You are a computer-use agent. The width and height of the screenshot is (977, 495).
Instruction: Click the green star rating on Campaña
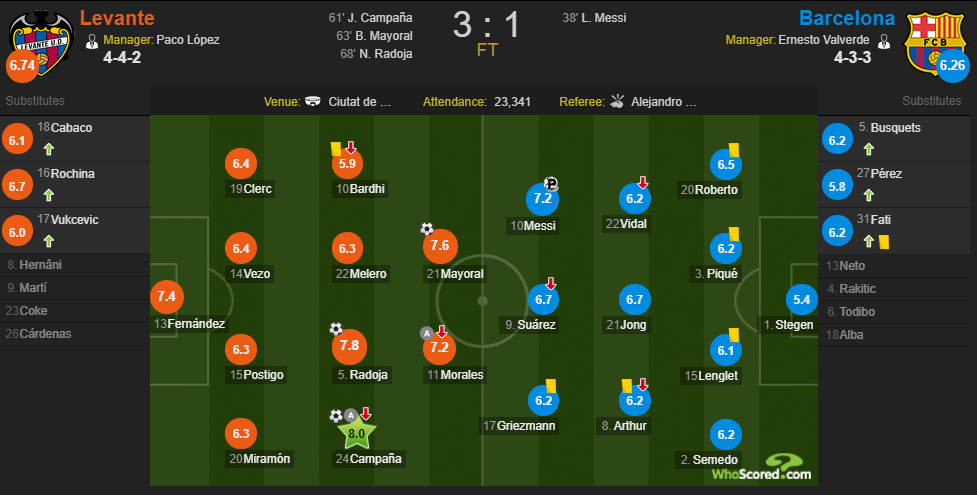[x=356, y=433]
